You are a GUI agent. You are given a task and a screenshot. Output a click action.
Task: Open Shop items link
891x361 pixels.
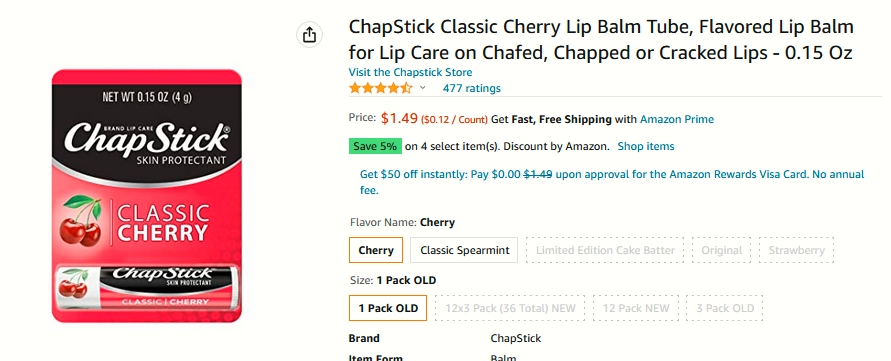pos(646,146)
